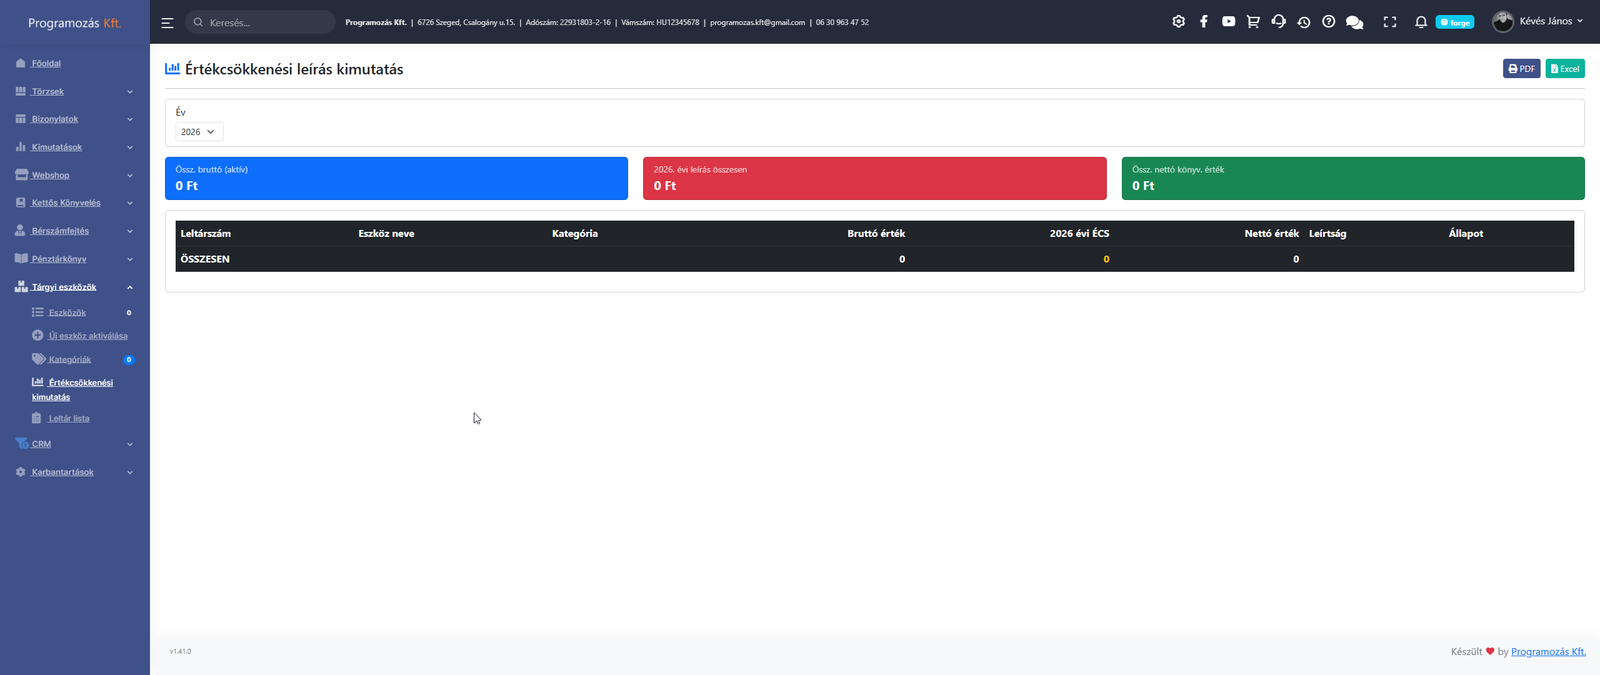The image size is (1600, 675).
Task: Open the Facebook icon link
Action: click(x=1204, y=21)
